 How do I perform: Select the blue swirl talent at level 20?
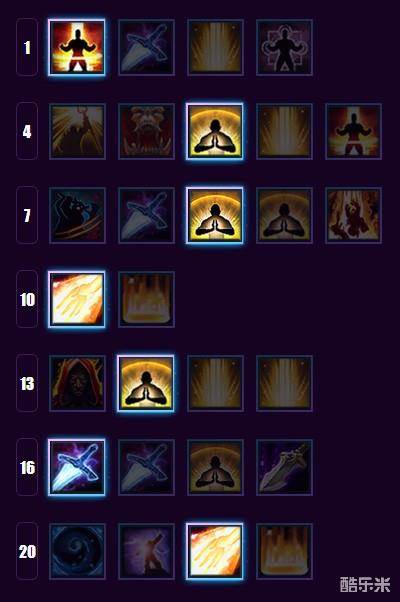[77, 551]
